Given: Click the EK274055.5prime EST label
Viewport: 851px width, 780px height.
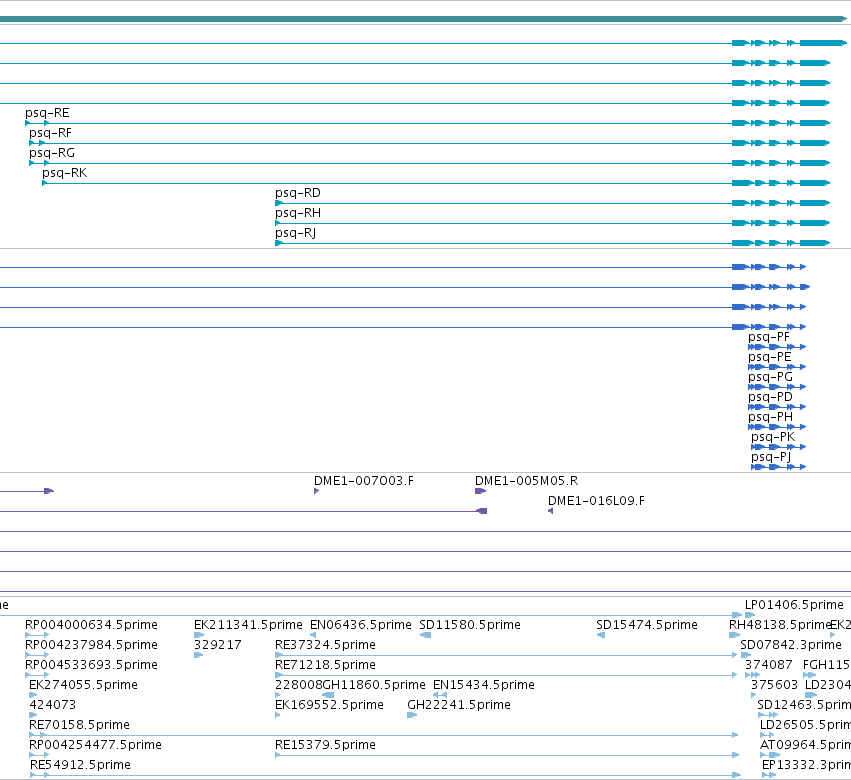Looking at the screenshot, I should click(x=84, y=686).
